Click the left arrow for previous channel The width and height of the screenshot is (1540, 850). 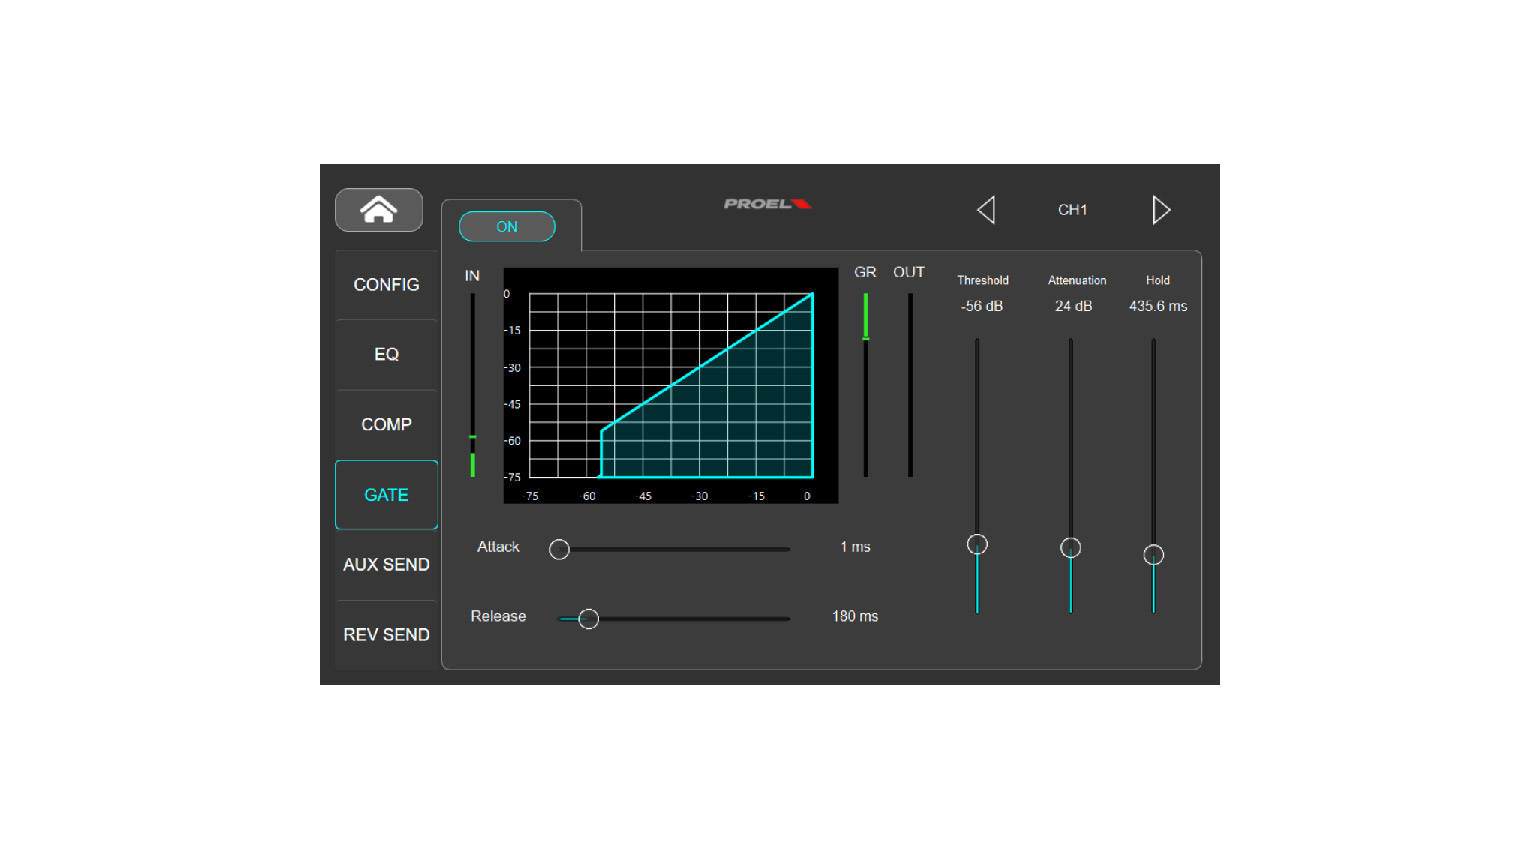pyautogui.click(x=986, y=210)
